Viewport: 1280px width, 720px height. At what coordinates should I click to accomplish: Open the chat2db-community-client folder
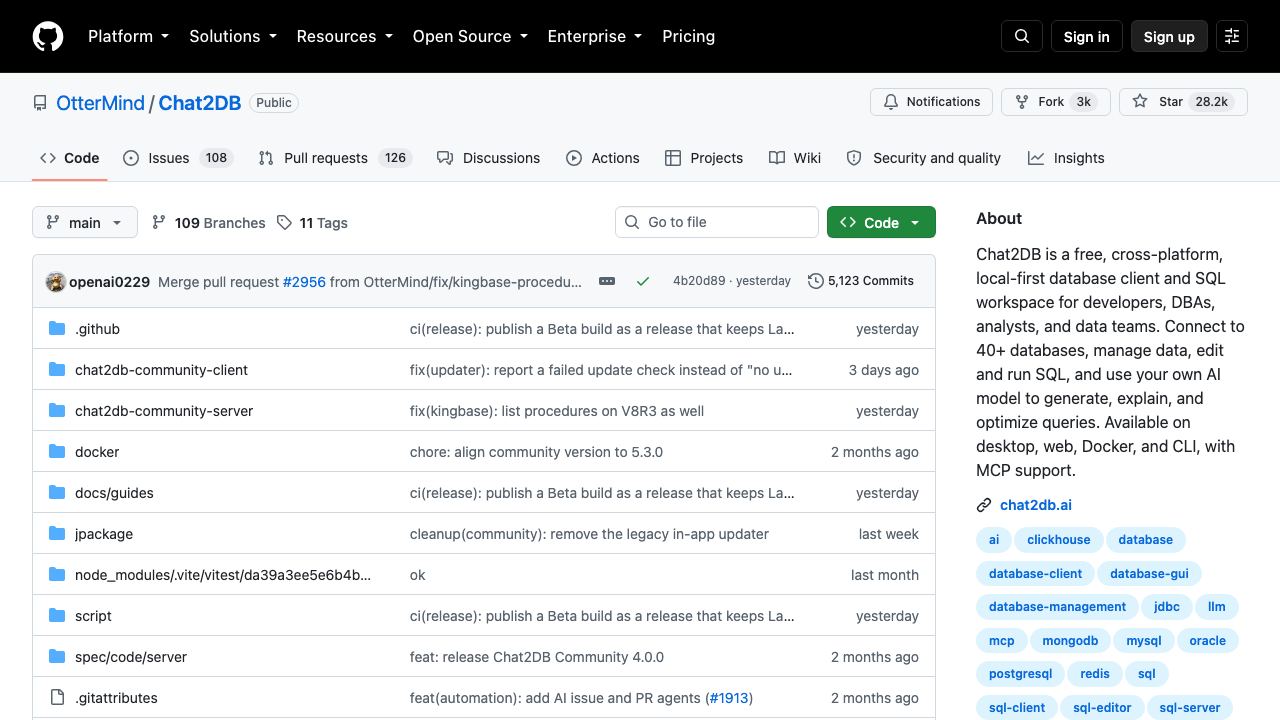(161, 370)
